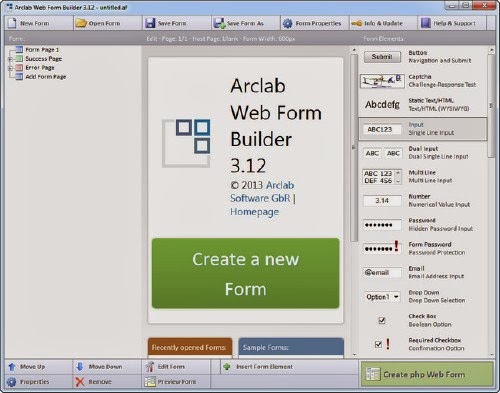
Task: Click the Create a new Form button
Action: point(245,273)
